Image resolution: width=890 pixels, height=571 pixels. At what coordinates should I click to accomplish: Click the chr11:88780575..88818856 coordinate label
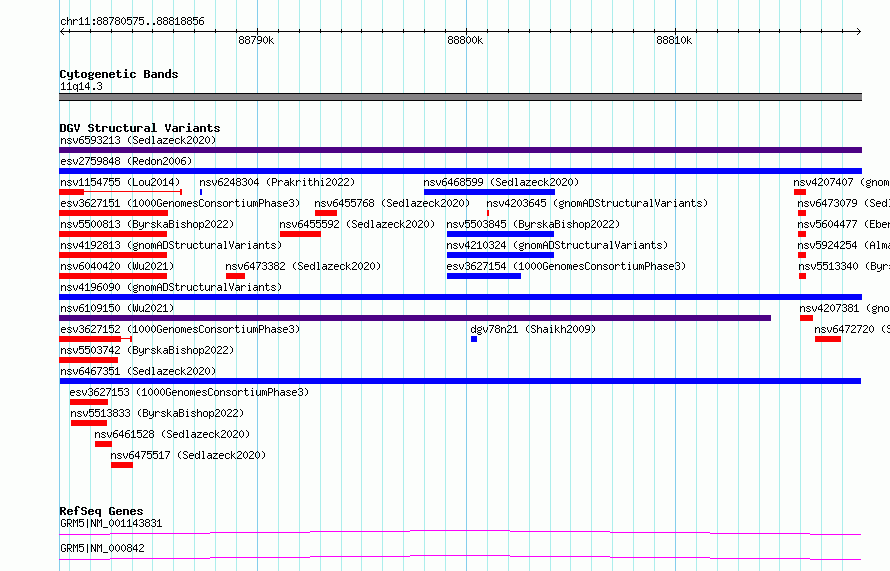[x=132, y=21]
